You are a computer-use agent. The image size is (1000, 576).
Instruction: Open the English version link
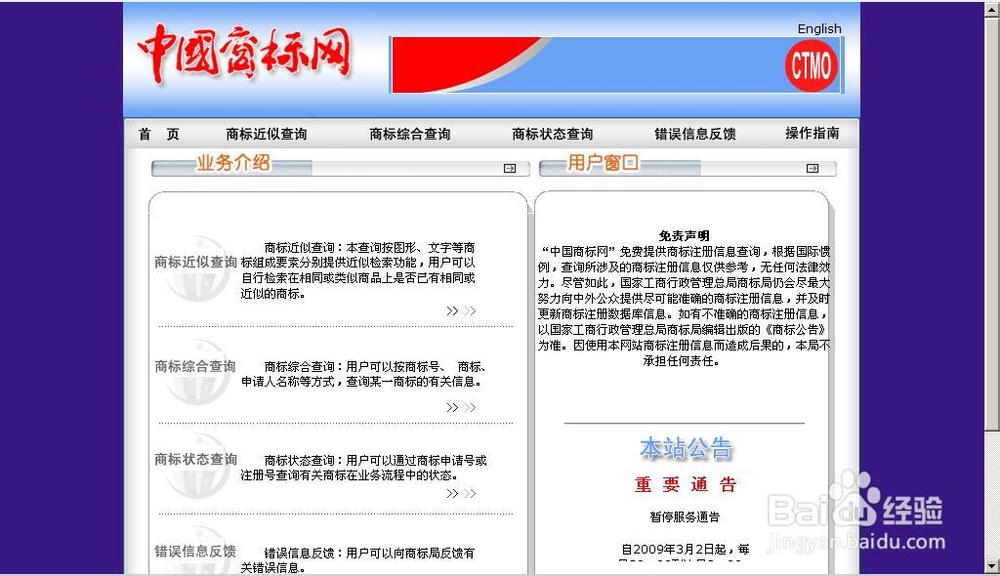point(819,28)
